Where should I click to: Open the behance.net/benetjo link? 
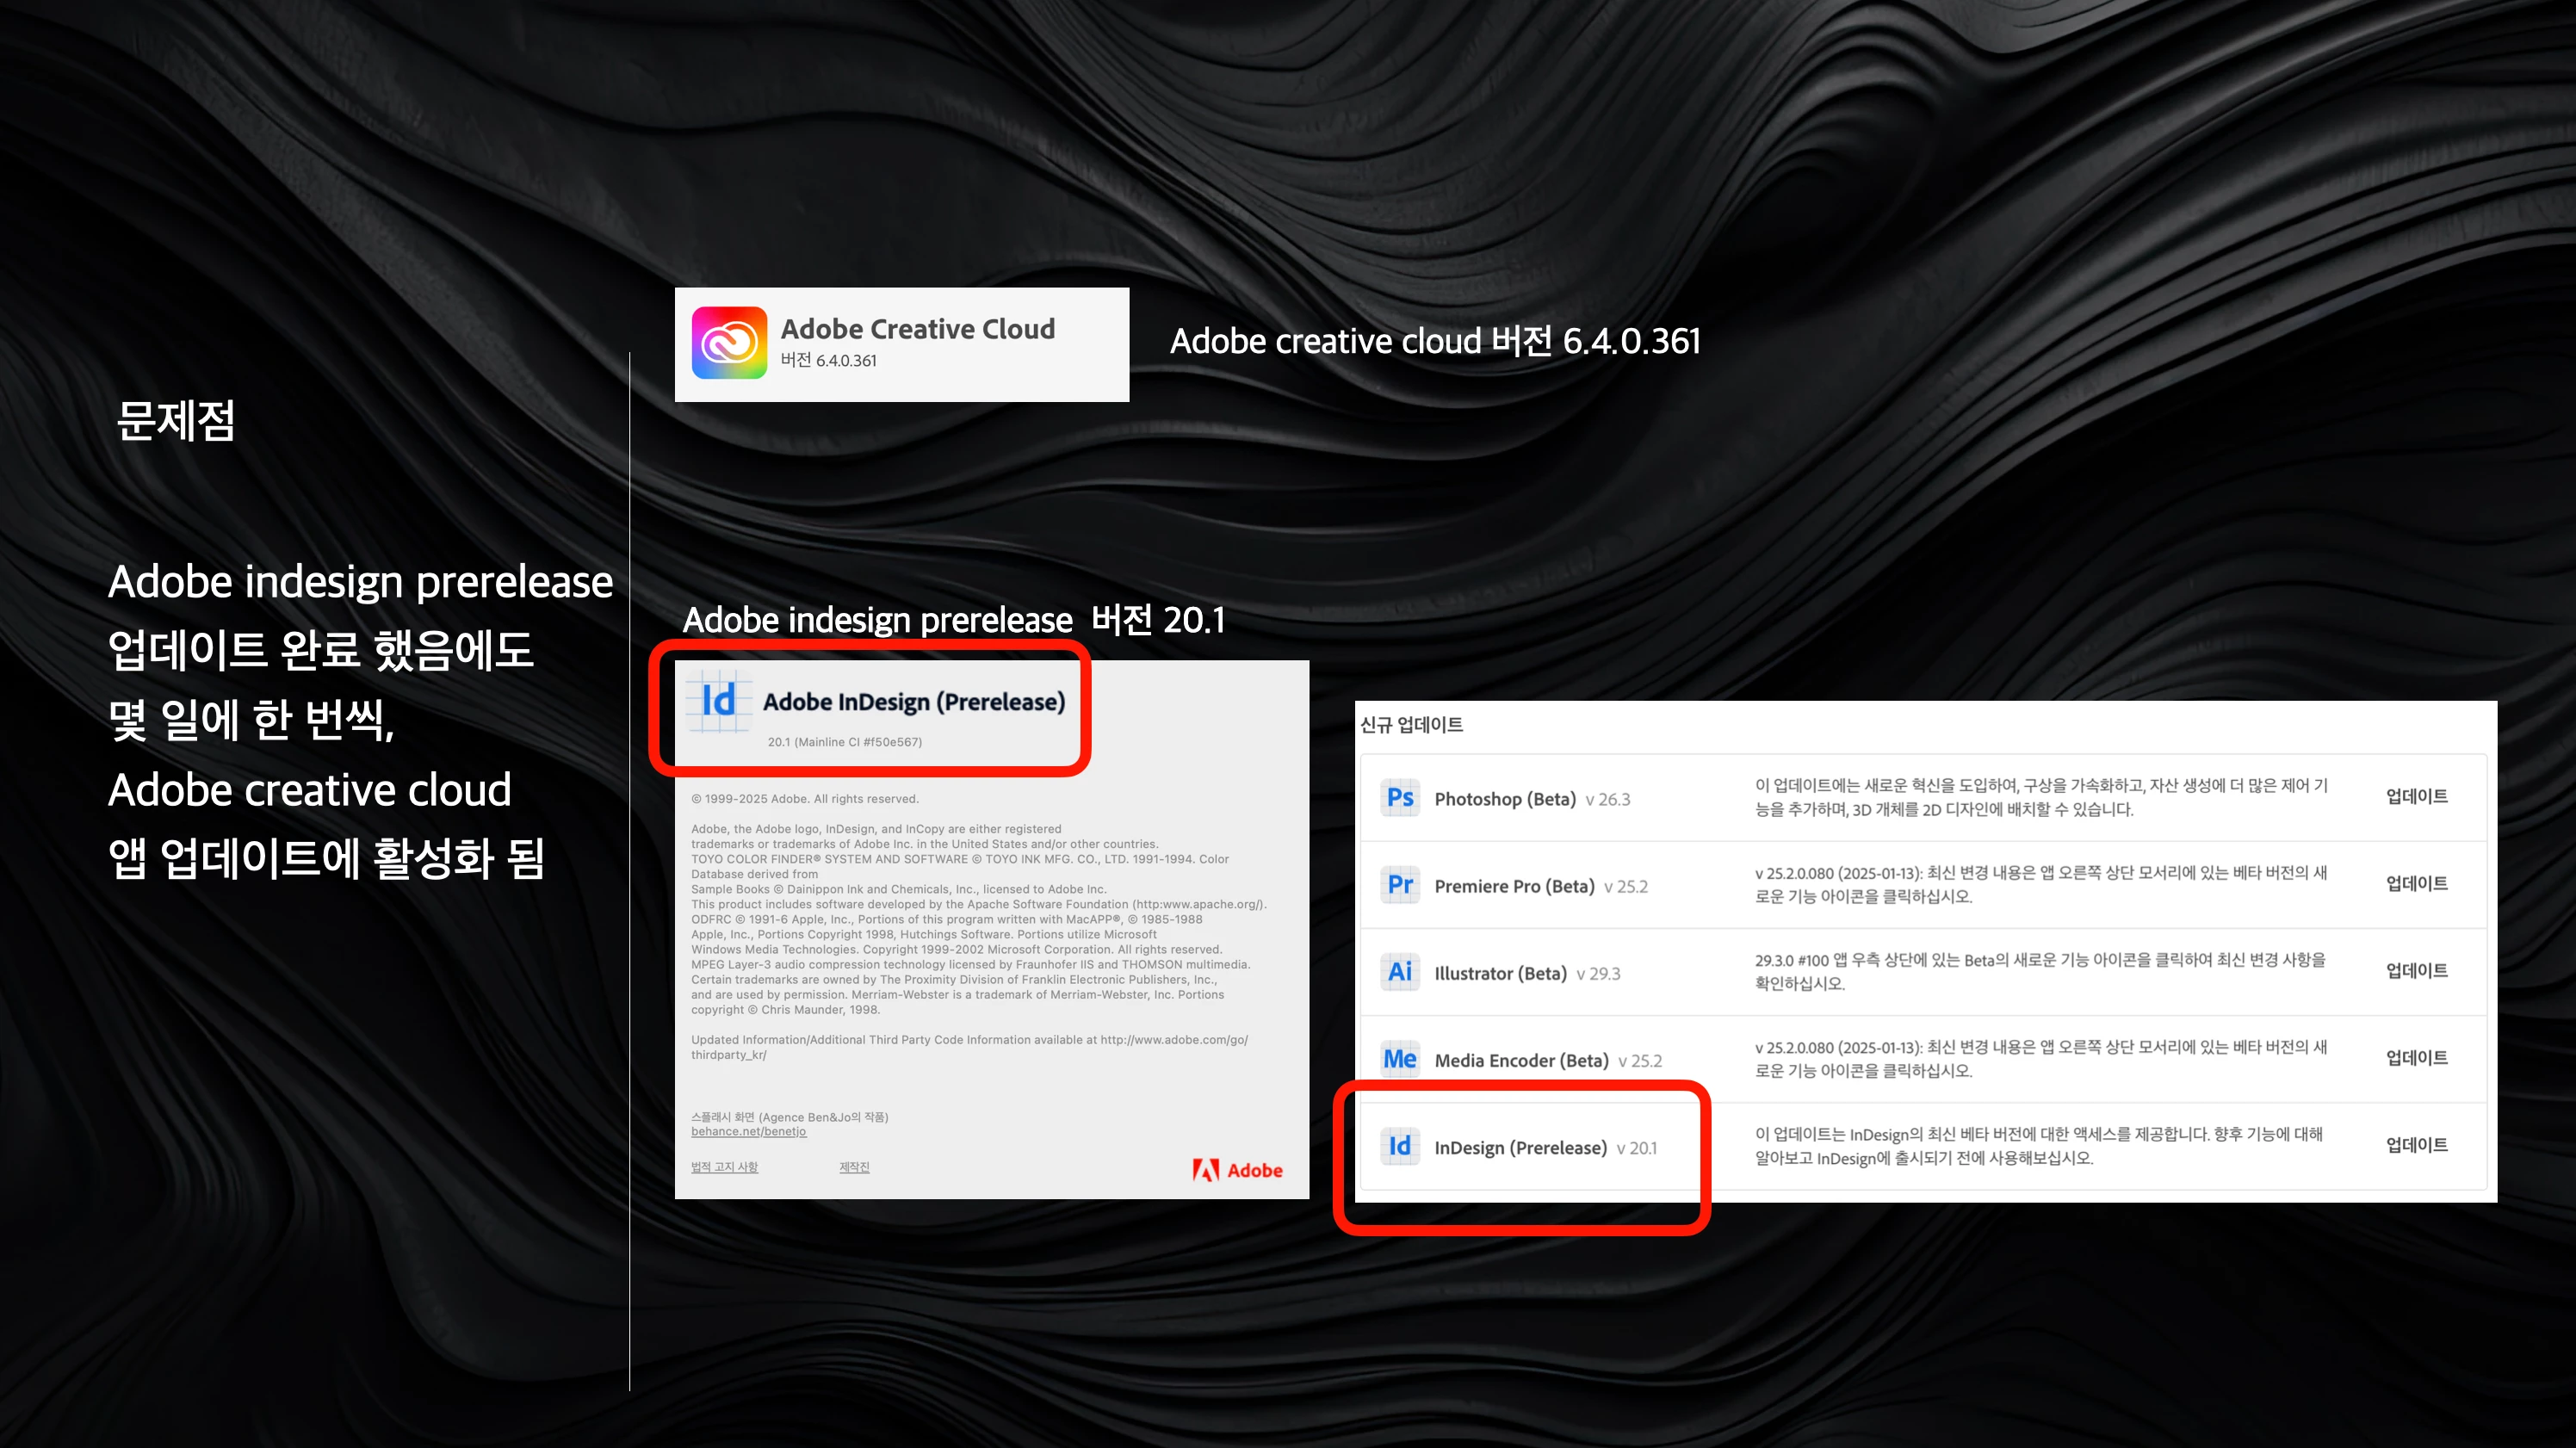748,1132
